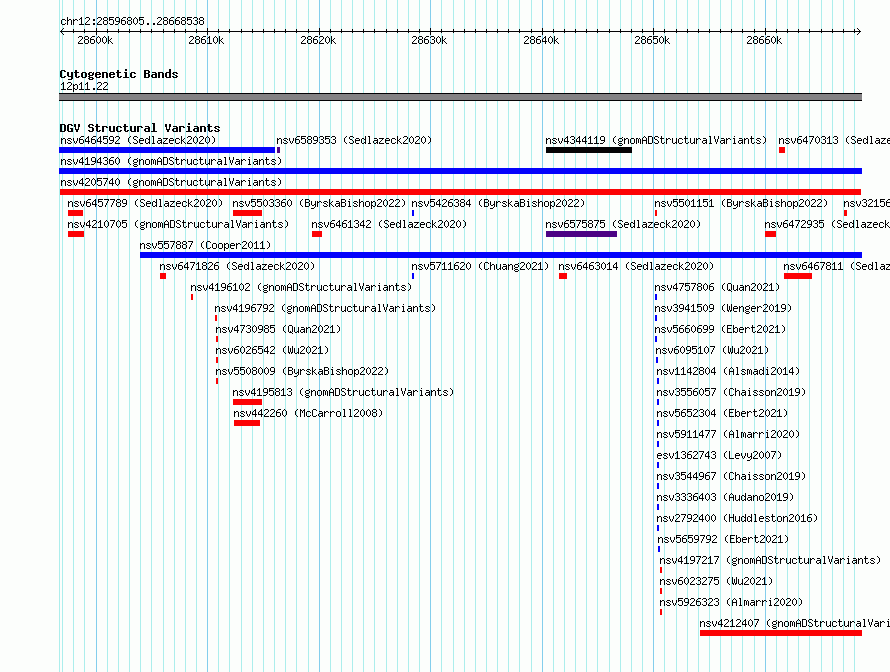Select the nsv6589353 (Sedlazeck2020) label

(x=354, y=140)
